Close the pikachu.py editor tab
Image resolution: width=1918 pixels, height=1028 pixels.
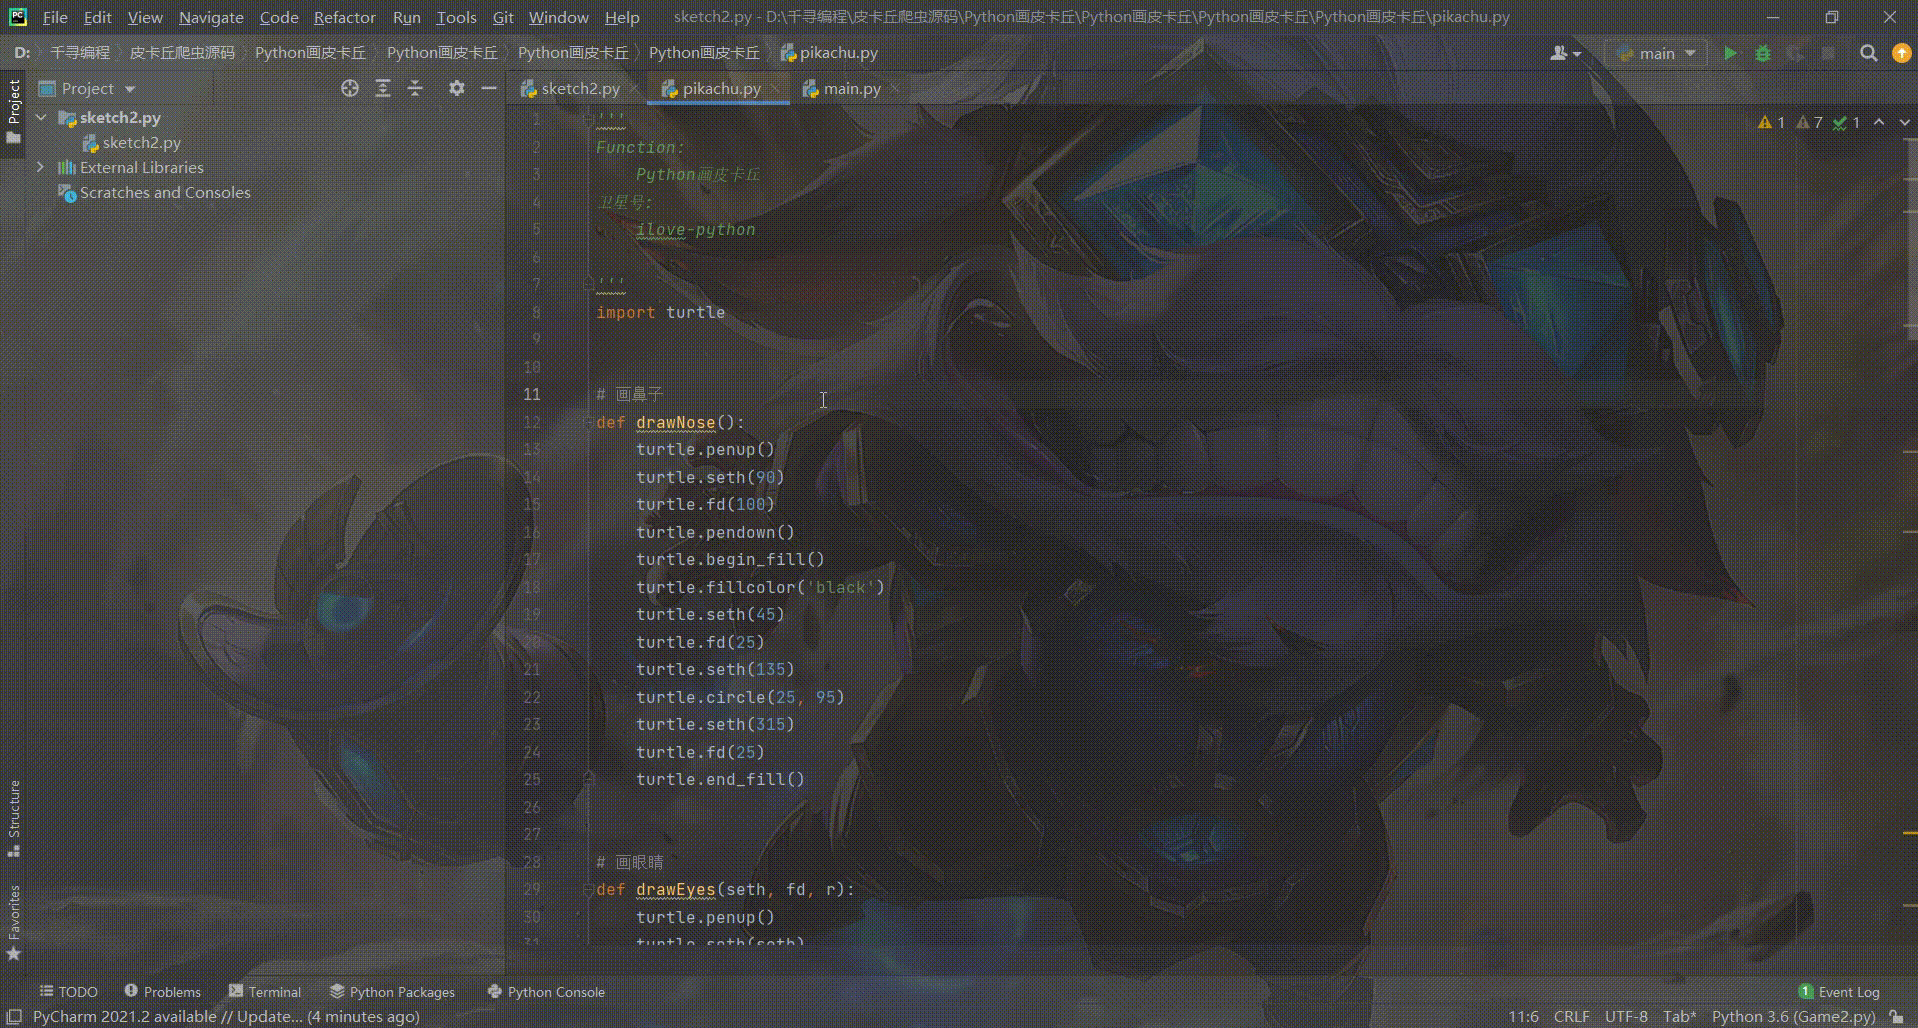(775, 89)
